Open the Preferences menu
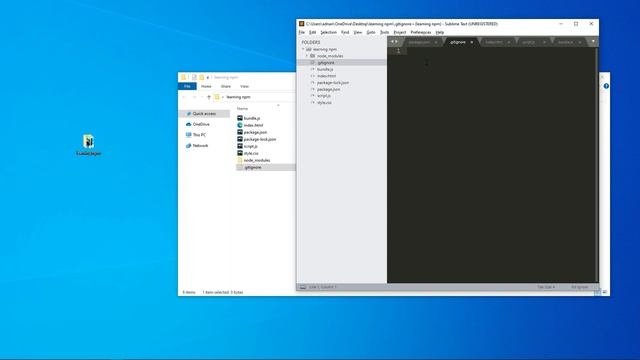 tap(420, 32)
